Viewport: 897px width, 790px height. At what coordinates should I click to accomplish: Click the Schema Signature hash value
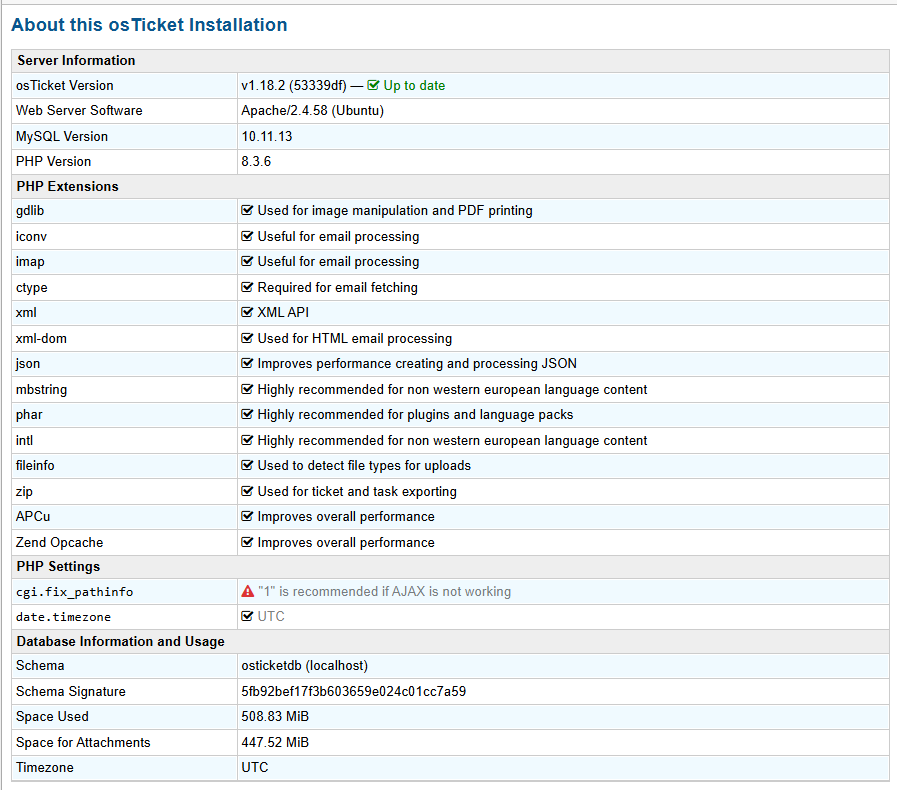353,691
